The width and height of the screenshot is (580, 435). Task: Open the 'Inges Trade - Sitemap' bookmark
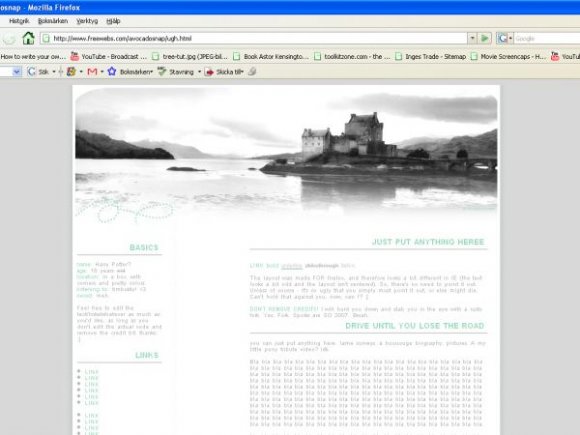(x=431, y=57)
